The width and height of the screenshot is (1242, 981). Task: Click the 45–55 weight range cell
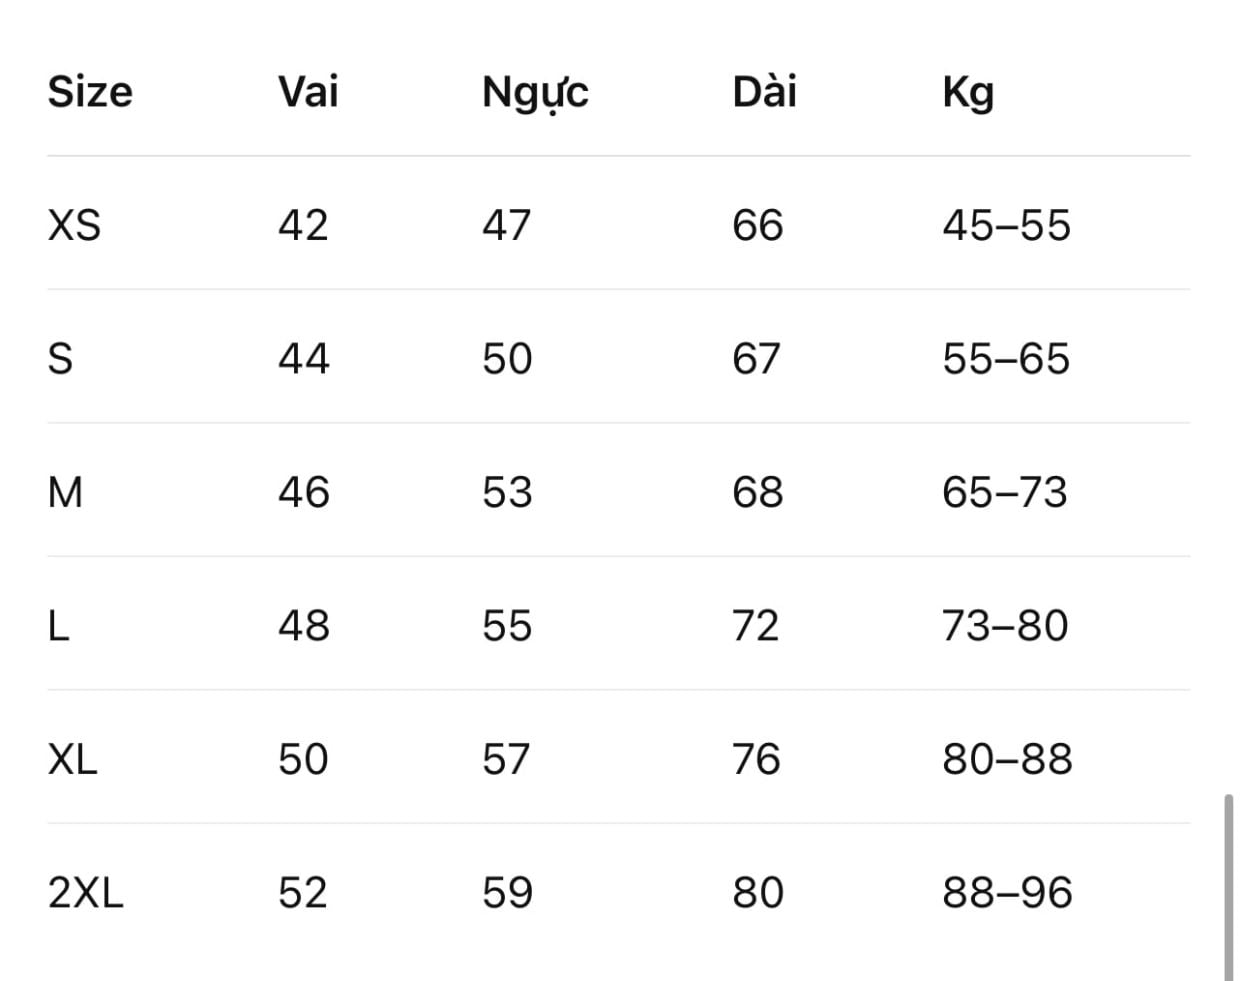point(1006,225)
